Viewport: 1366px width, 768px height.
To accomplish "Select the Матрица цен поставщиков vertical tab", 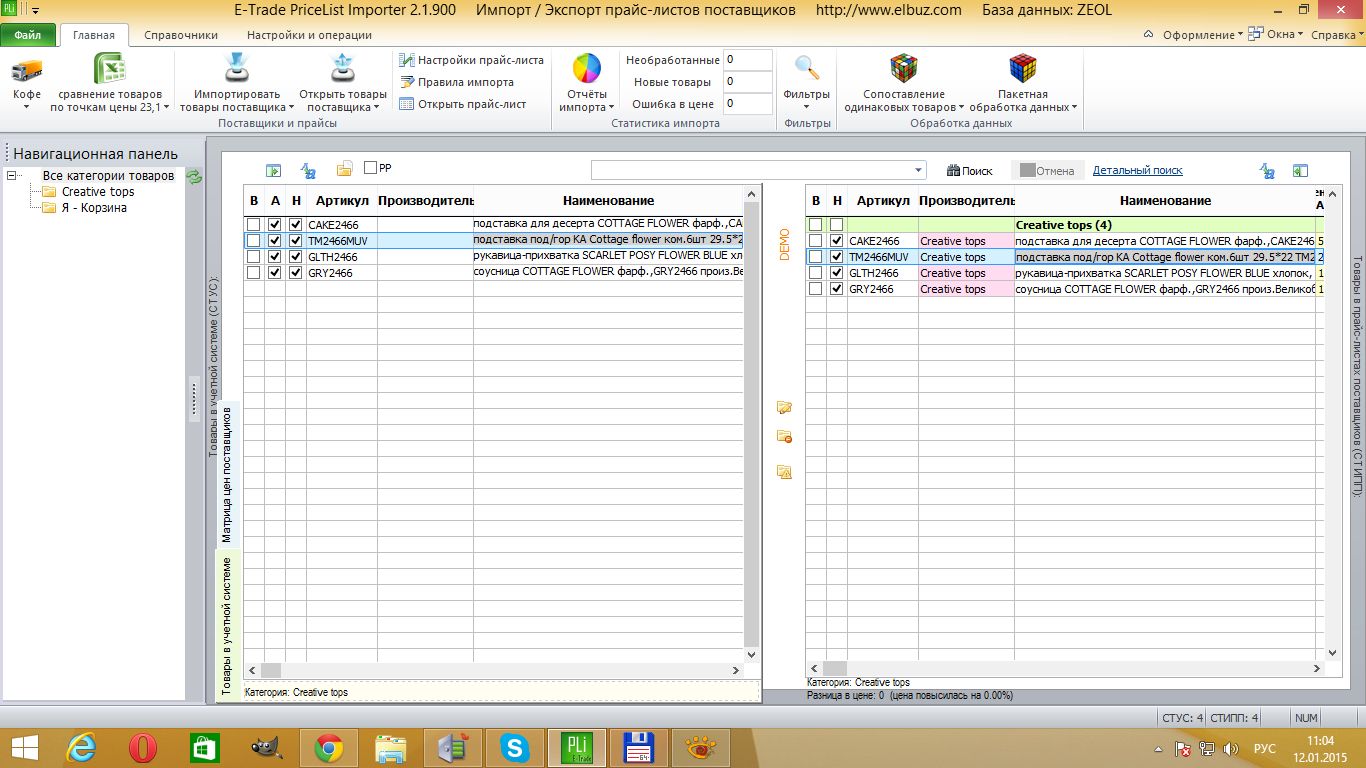I will click(x=227, y=473).
